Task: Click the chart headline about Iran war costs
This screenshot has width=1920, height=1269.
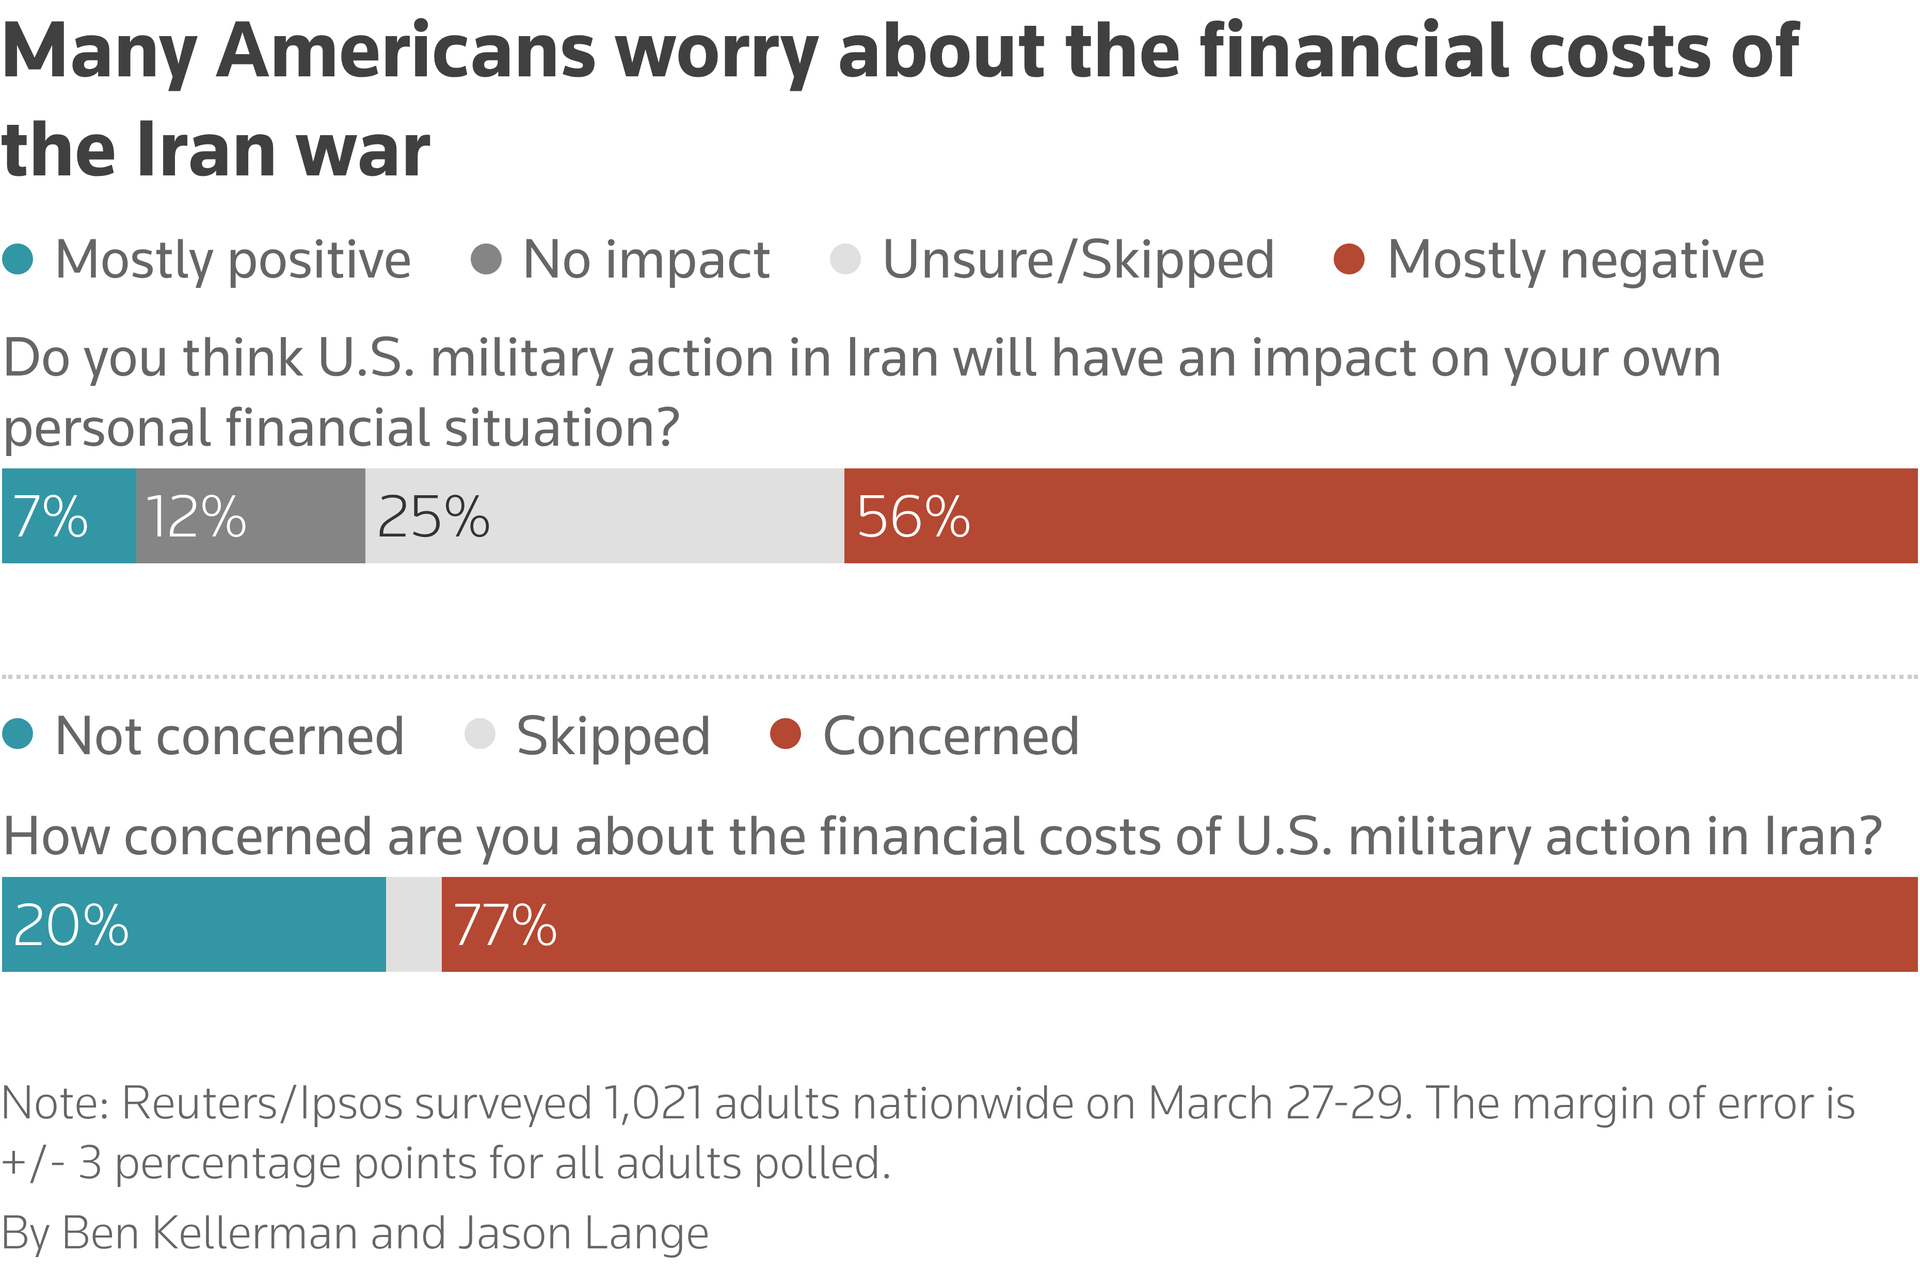Action: [x=900, y=100]
